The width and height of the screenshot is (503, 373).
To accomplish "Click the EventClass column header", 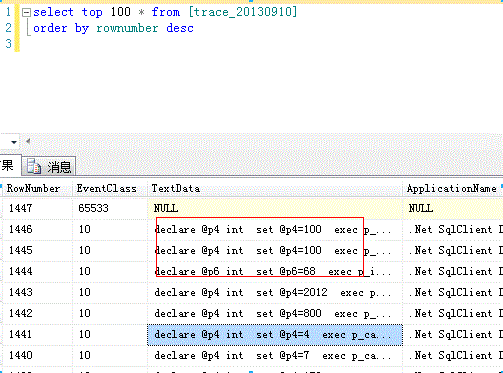I will point(110,189).
